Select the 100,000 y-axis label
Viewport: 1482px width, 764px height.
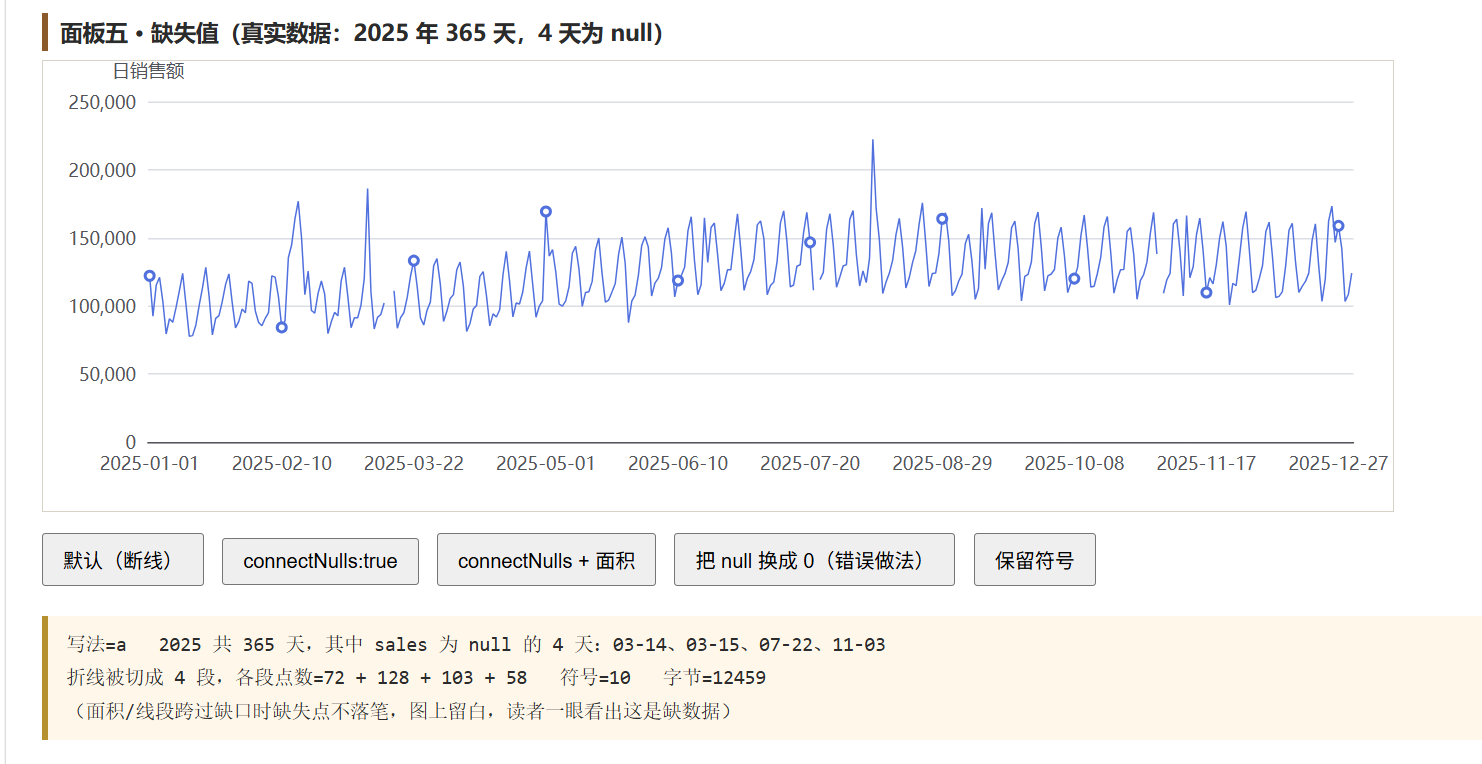pos(102,306)
